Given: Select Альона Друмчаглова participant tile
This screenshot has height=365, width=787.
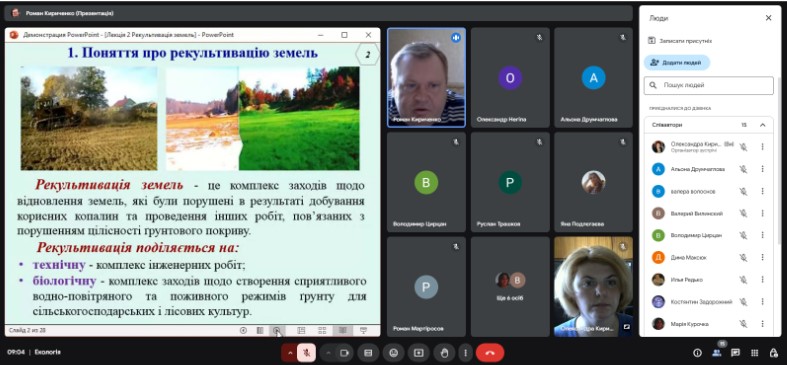Looking at the screenshot, I should click(x=593, y=77).
